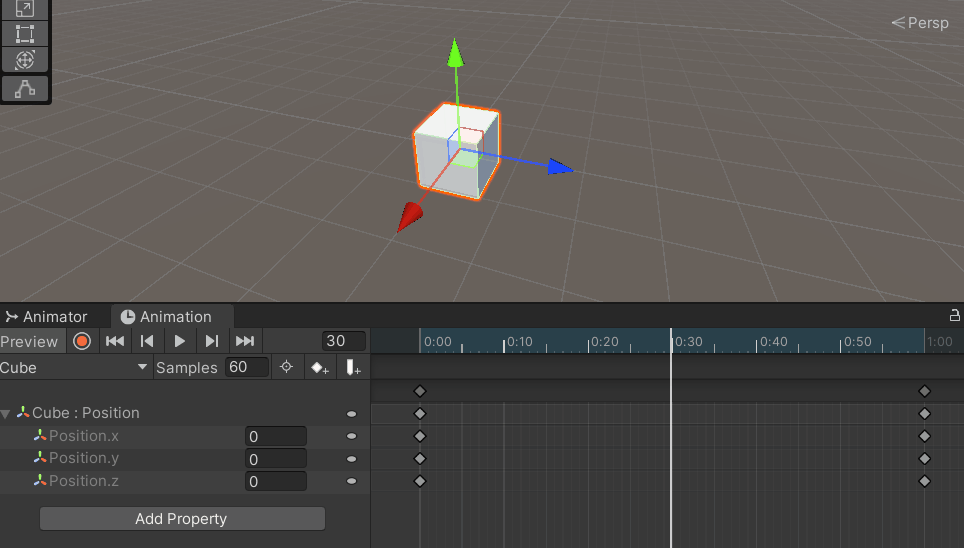Image resolution: width=964 pixels, height=548 pixels.
Task: Toggle the Persp projection label
Action: [x=920, y=23]
